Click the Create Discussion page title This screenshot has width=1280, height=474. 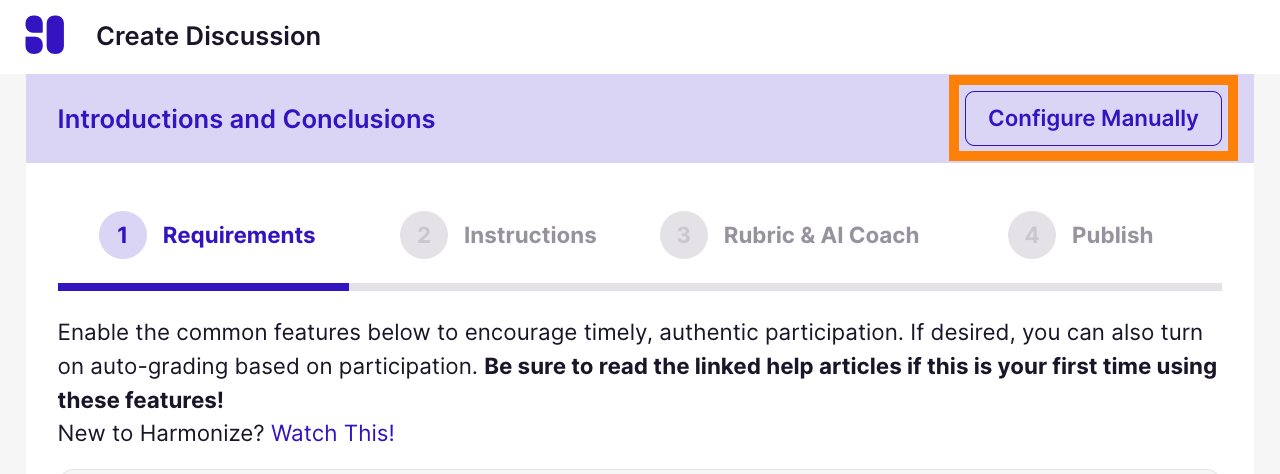[208, 36]
